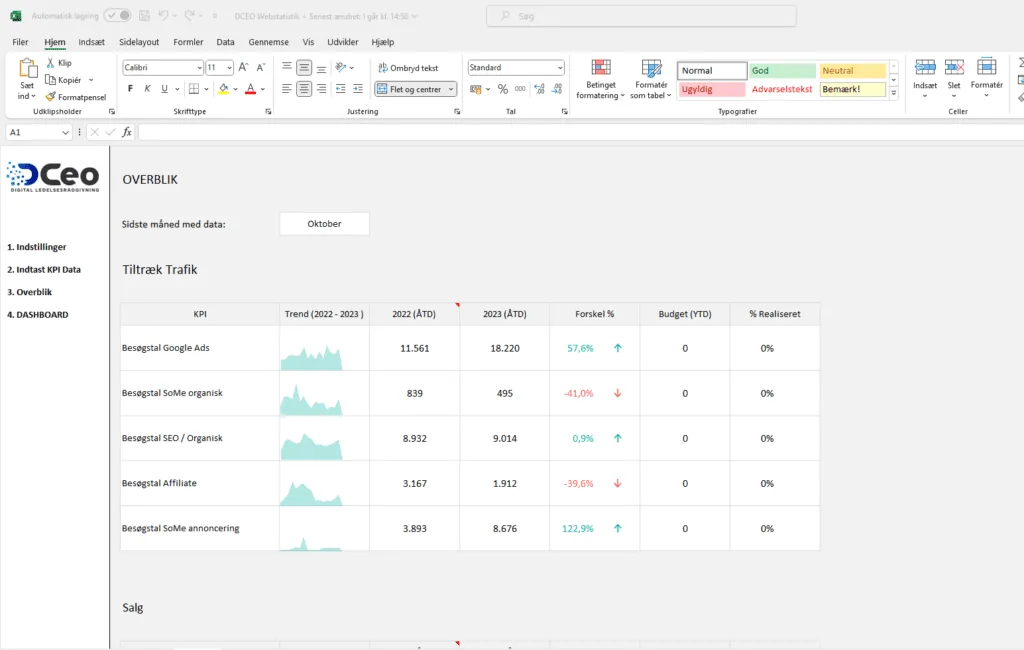Apply the God cell style

pos(782,71)
